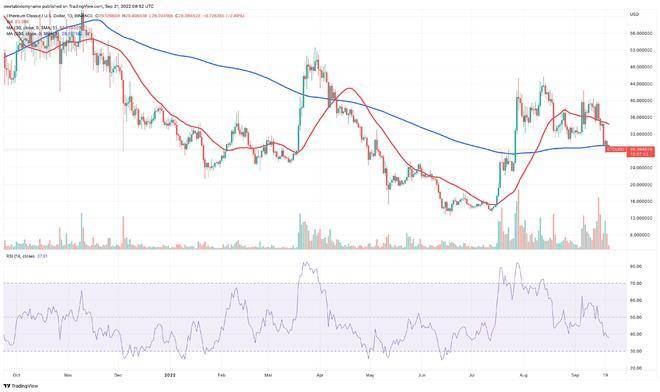This screenshot has height=392, width=660.
Task: Click the 20.00 RSI axis label
Action: coord(636,368)
